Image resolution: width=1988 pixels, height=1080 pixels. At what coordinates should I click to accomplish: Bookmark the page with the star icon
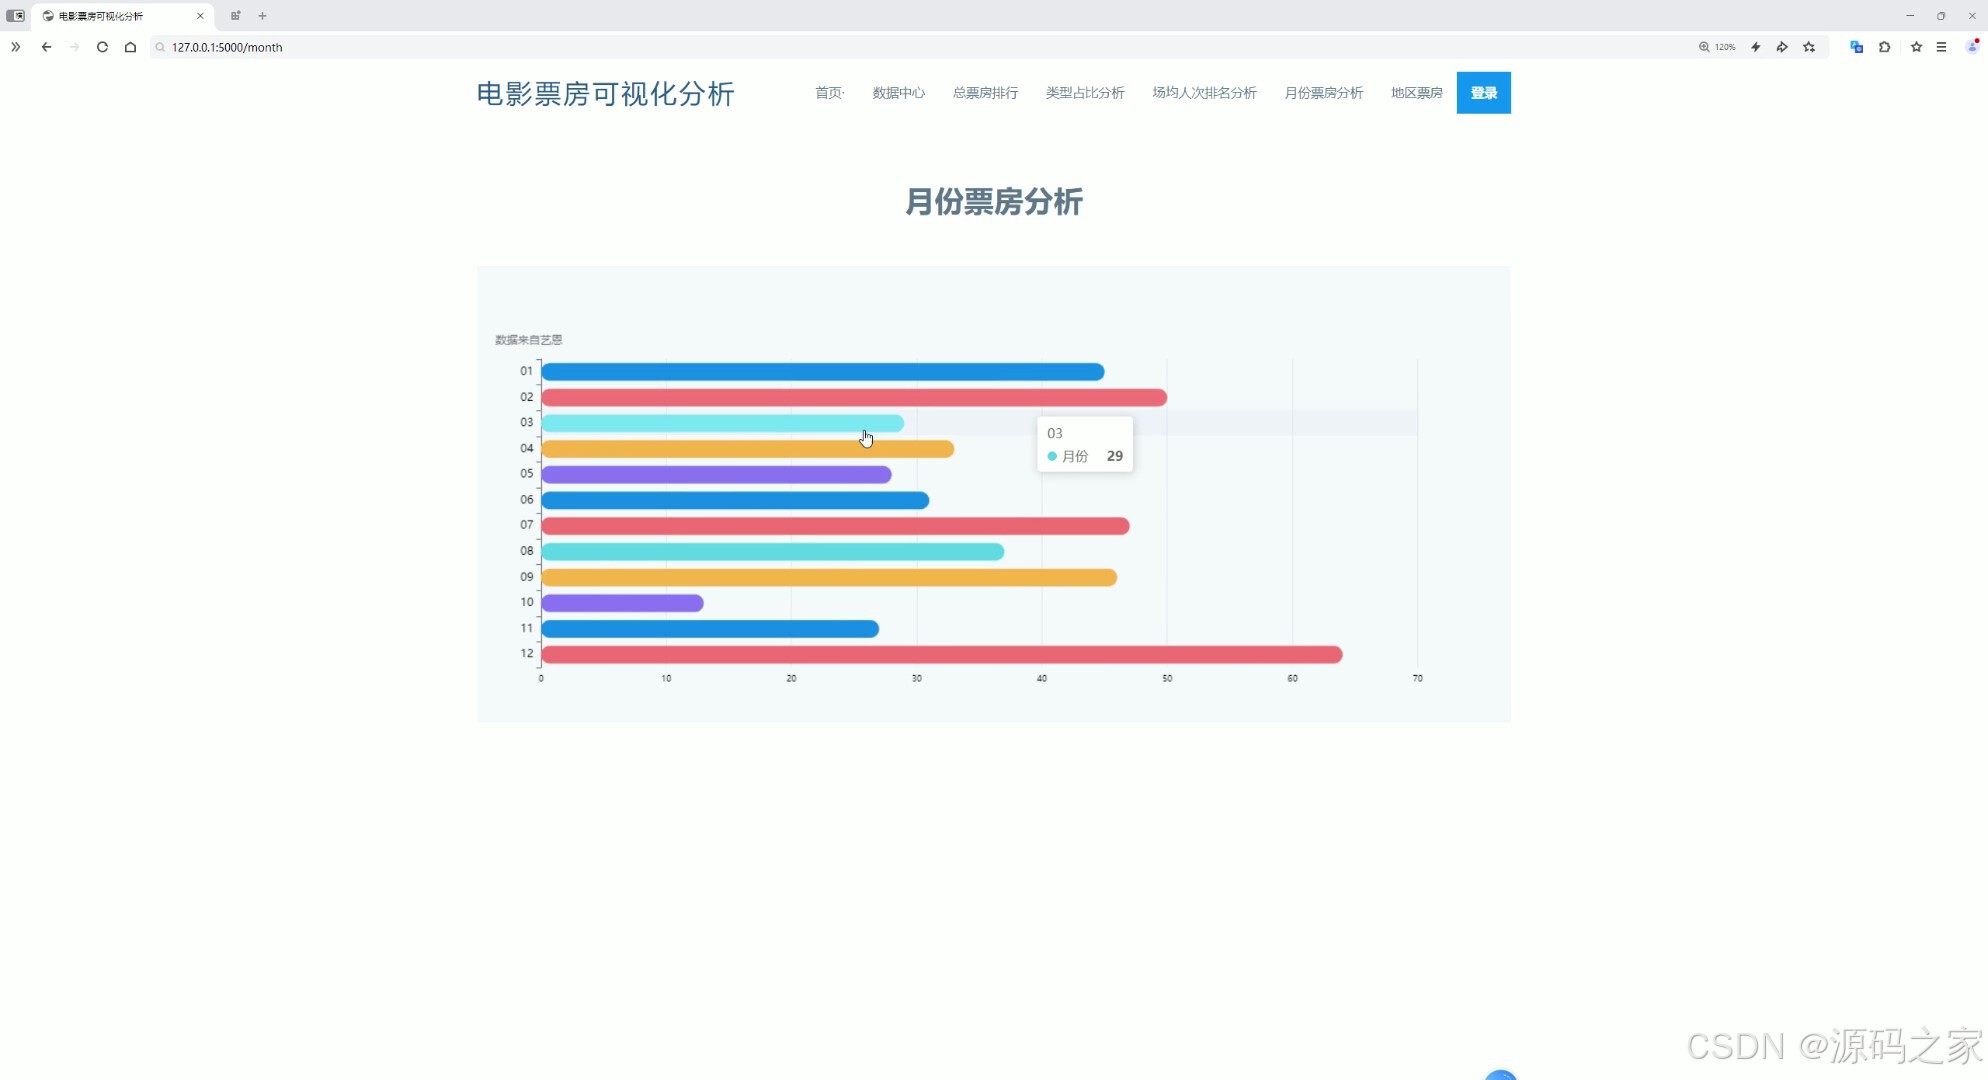click(x=1809, y=47)
